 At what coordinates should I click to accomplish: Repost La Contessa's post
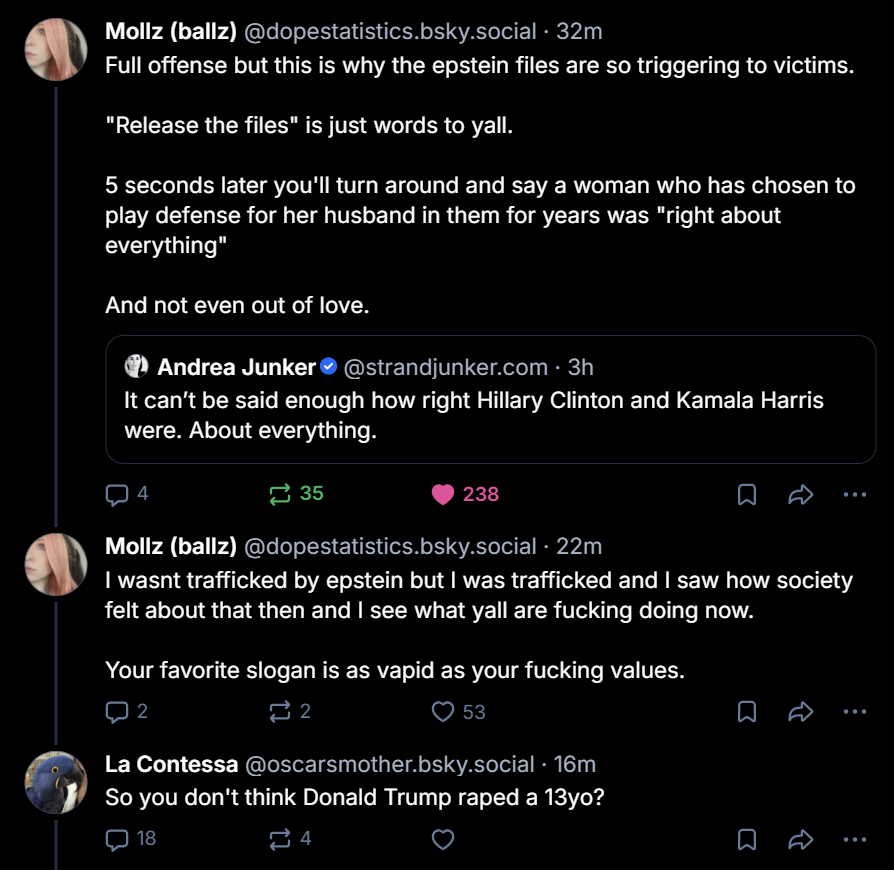click(281, 839)
